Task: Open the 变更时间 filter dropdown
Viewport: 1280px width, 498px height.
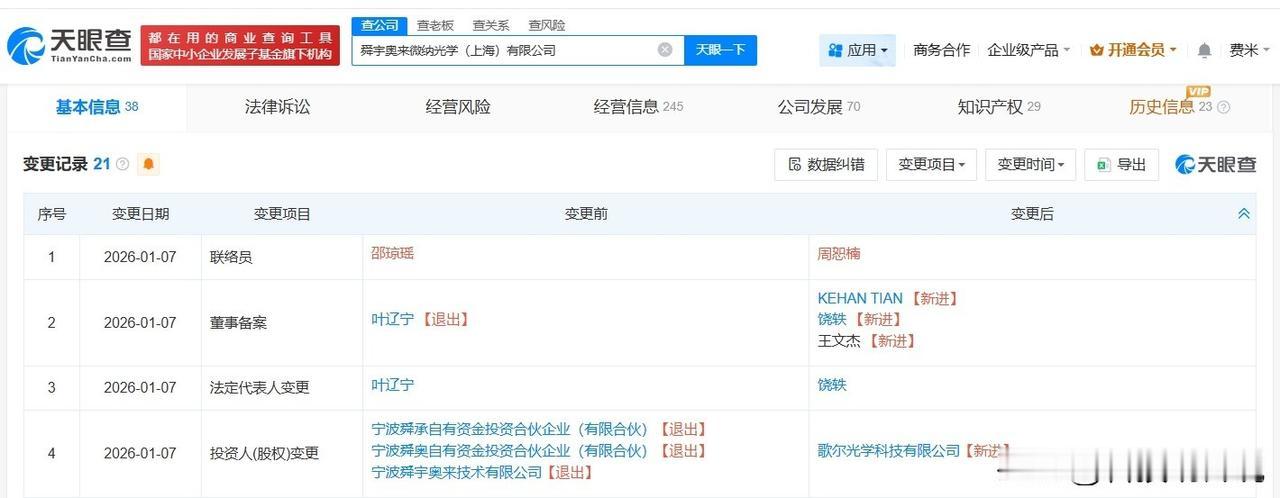Action: (x=1030, y=164)
